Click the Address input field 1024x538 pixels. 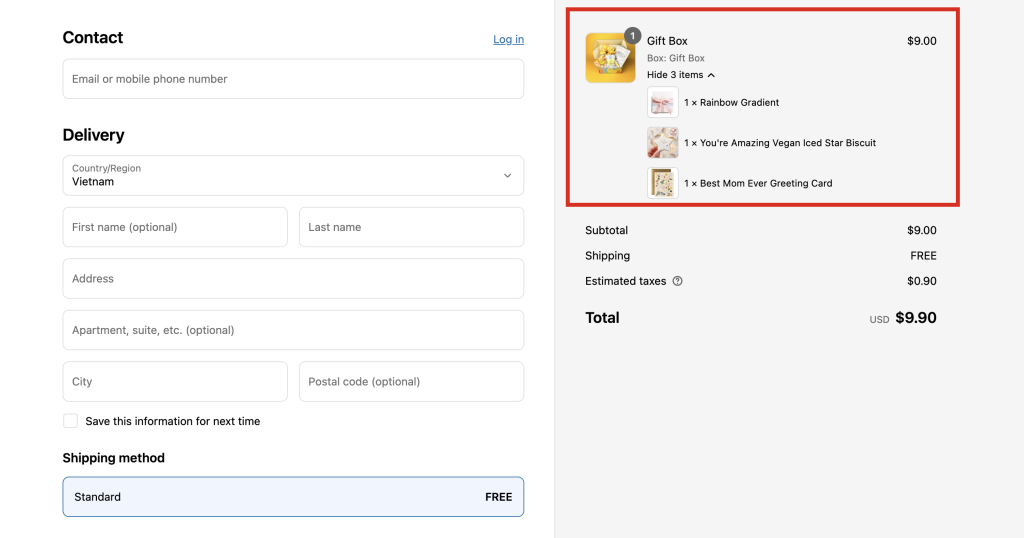click(x=293, y=279)
